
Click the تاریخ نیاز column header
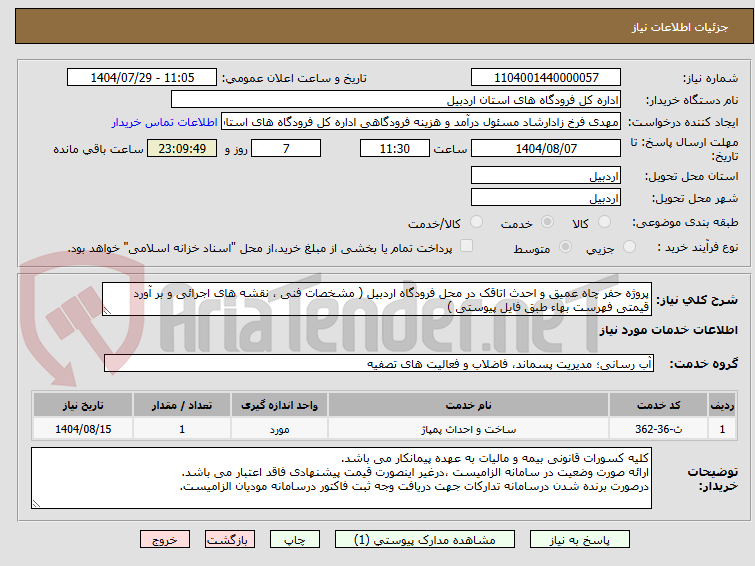click(83, 405)
